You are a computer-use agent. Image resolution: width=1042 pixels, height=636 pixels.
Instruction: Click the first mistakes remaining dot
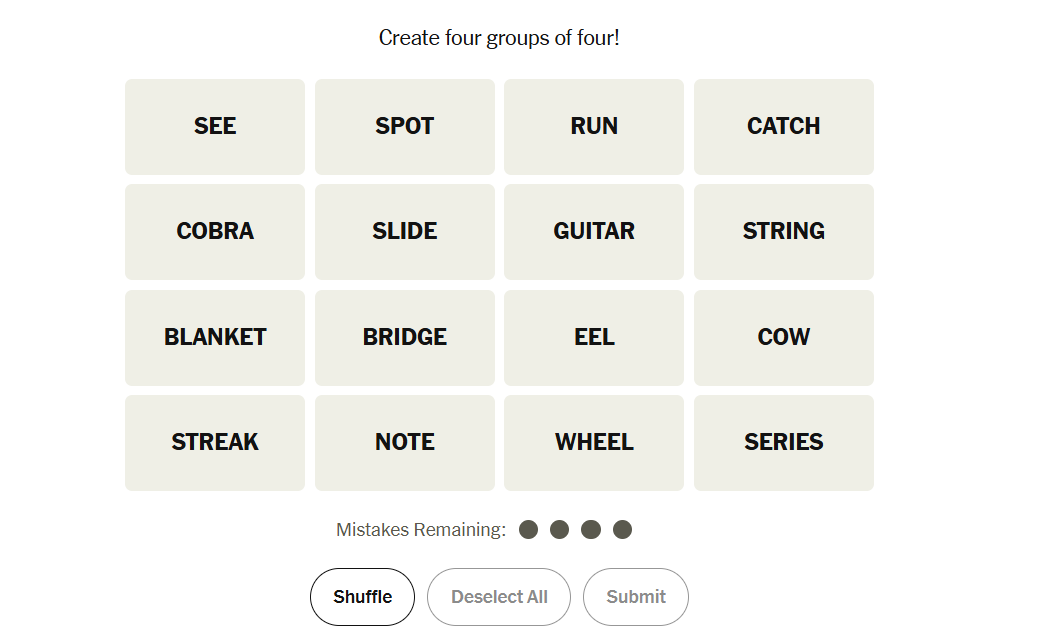click(x=529, y=530)
